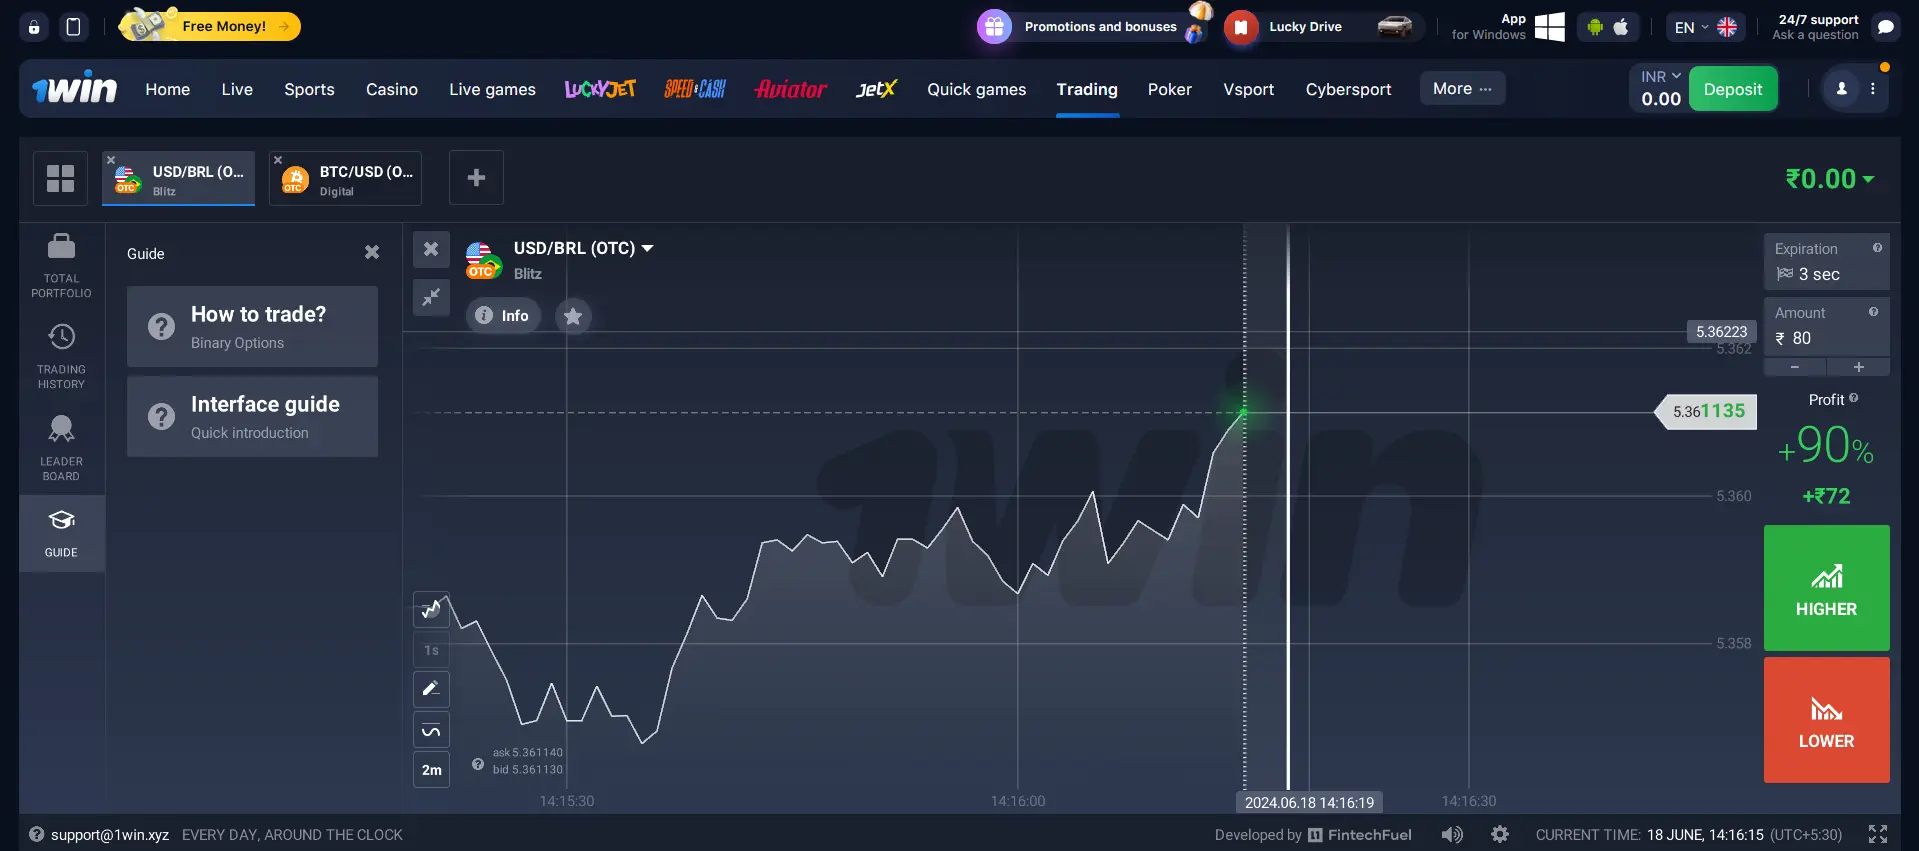Open the user profile icon
The image size is (1919, 851).
pyautogui.click(x=1841, y=89)
